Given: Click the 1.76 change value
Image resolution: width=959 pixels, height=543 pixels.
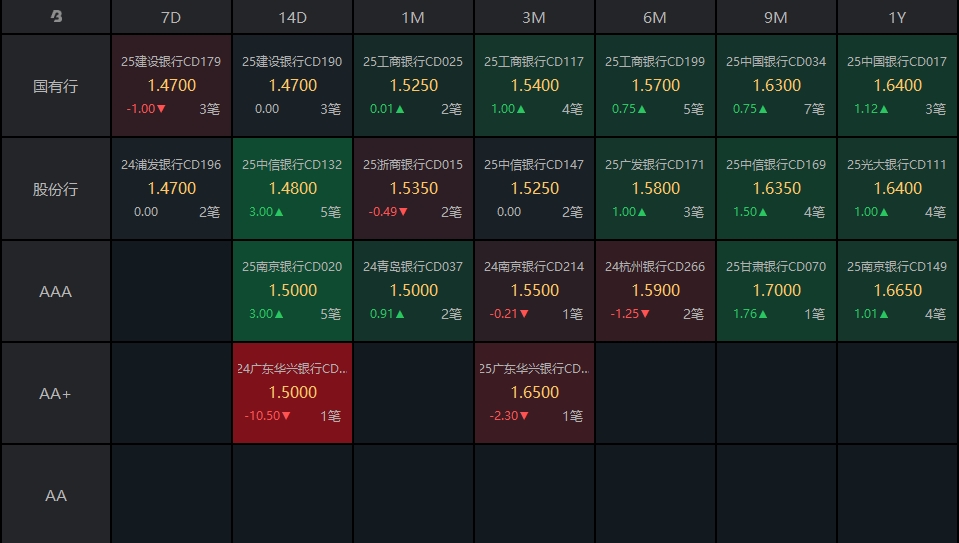Looking at the screenshot, I should [750, 314].
